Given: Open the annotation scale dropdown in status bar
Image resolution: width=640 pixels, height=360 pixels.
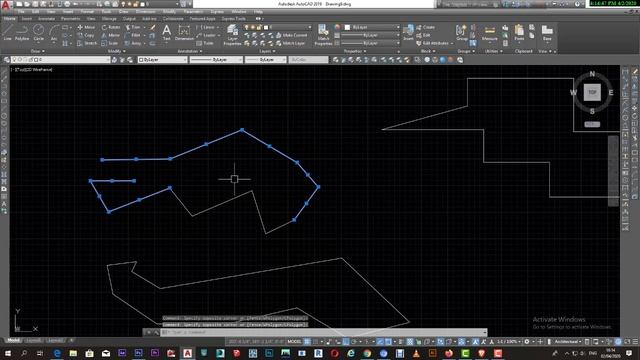Looking at the screenshot, I should pyautogui.click(x=508, y=341).
